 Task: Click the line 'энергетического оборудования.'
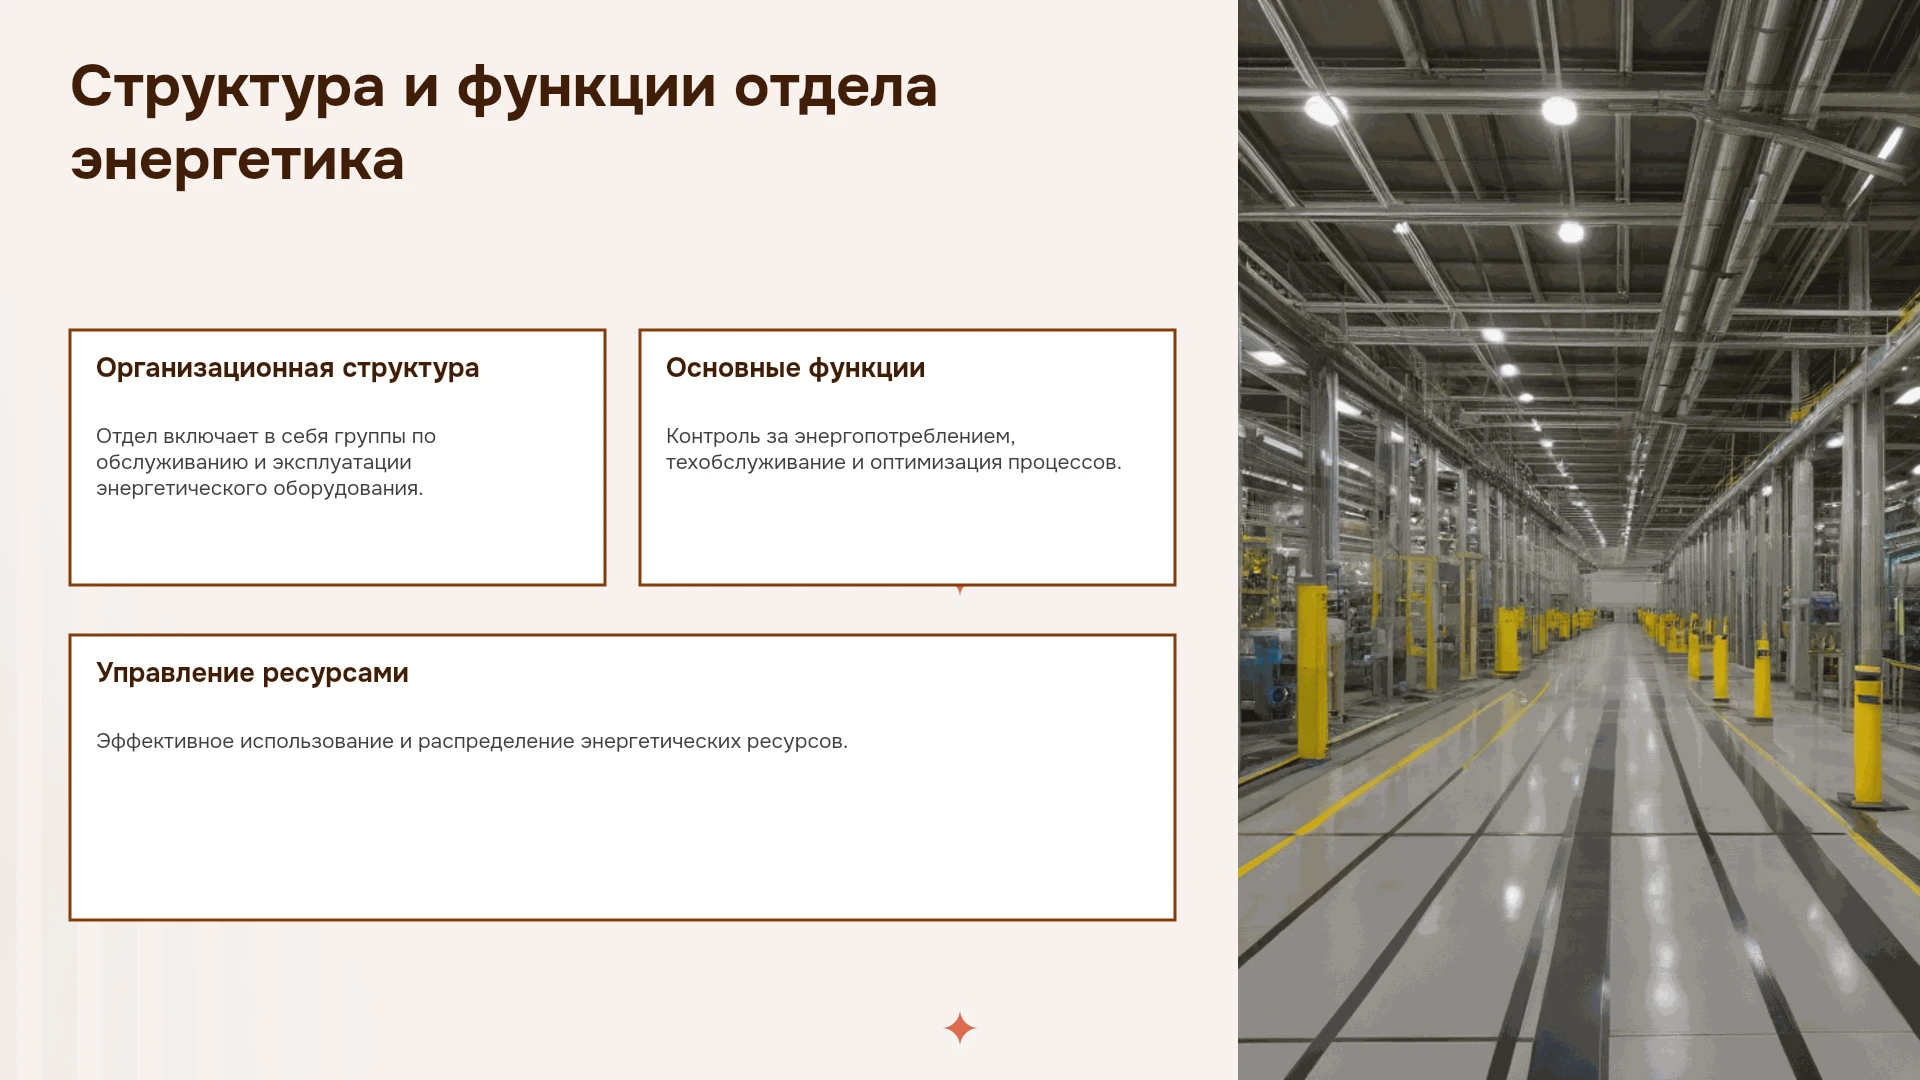(260, 488)
